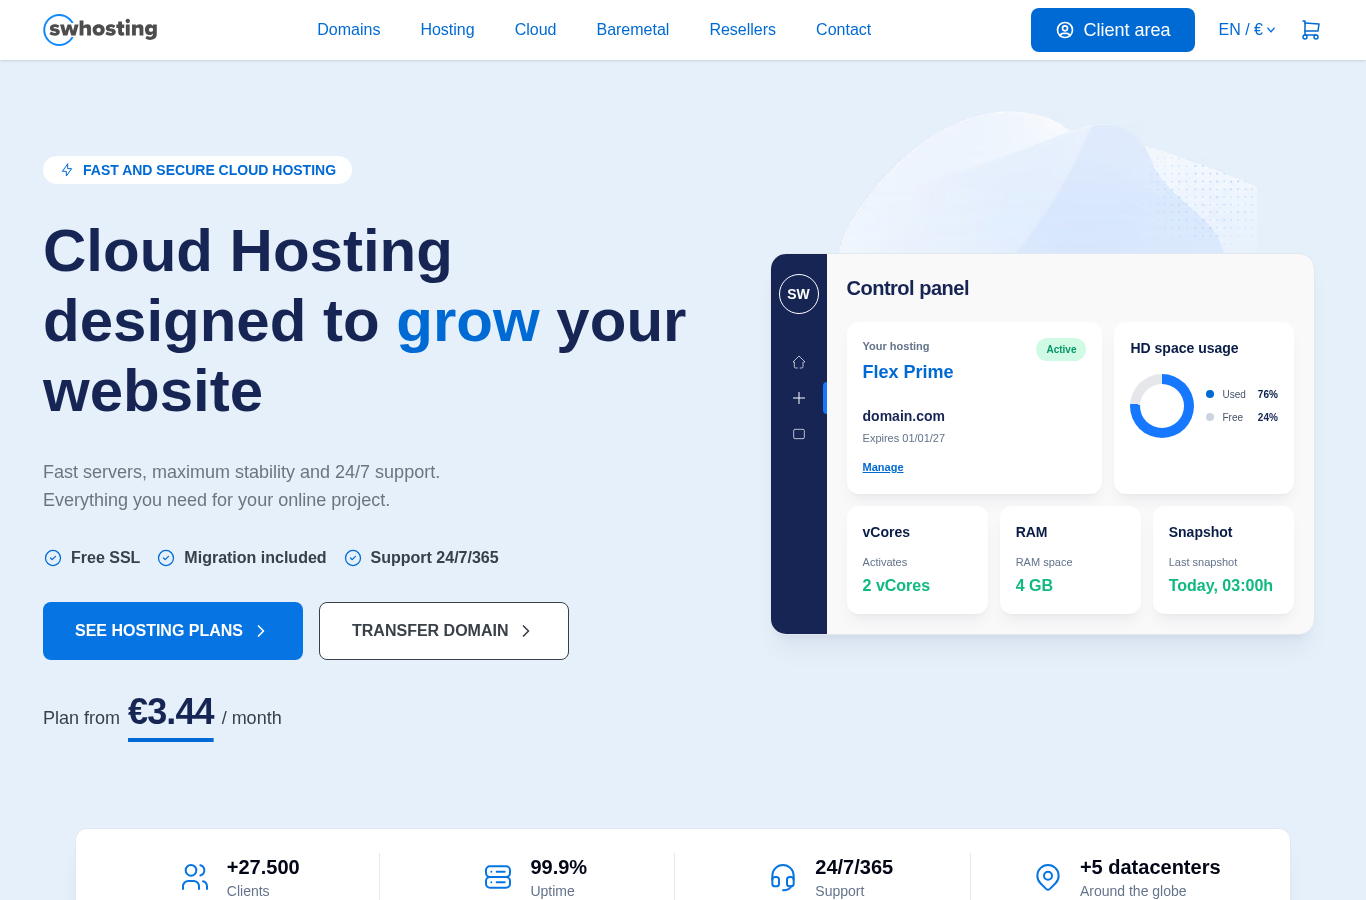
Task: Click the Migration included check icon
Action: tap(166, 558)
